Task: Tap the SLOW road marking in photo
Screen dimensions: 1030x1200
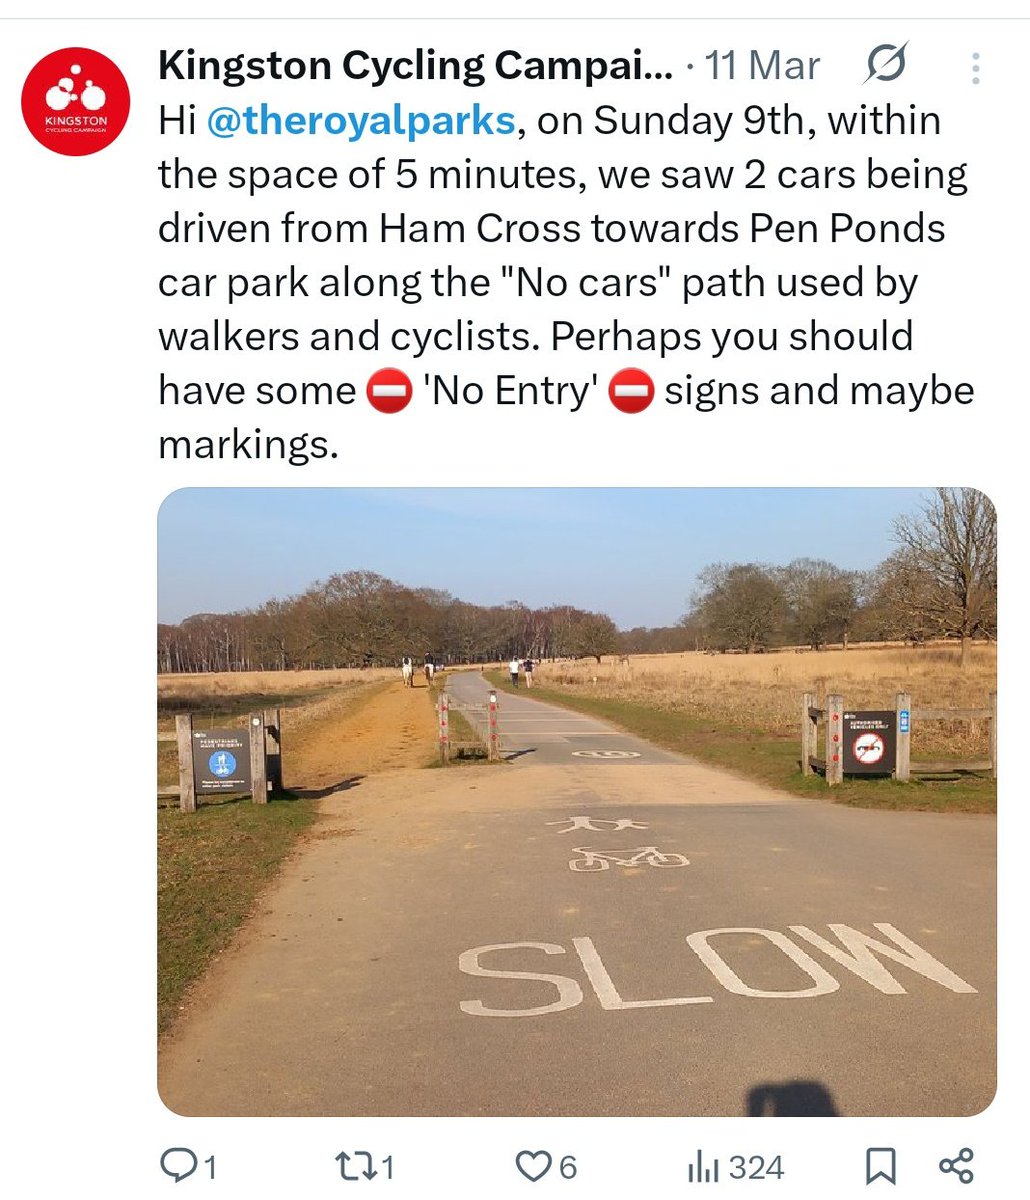Action: pyautogui.click(x=717, y=966)
